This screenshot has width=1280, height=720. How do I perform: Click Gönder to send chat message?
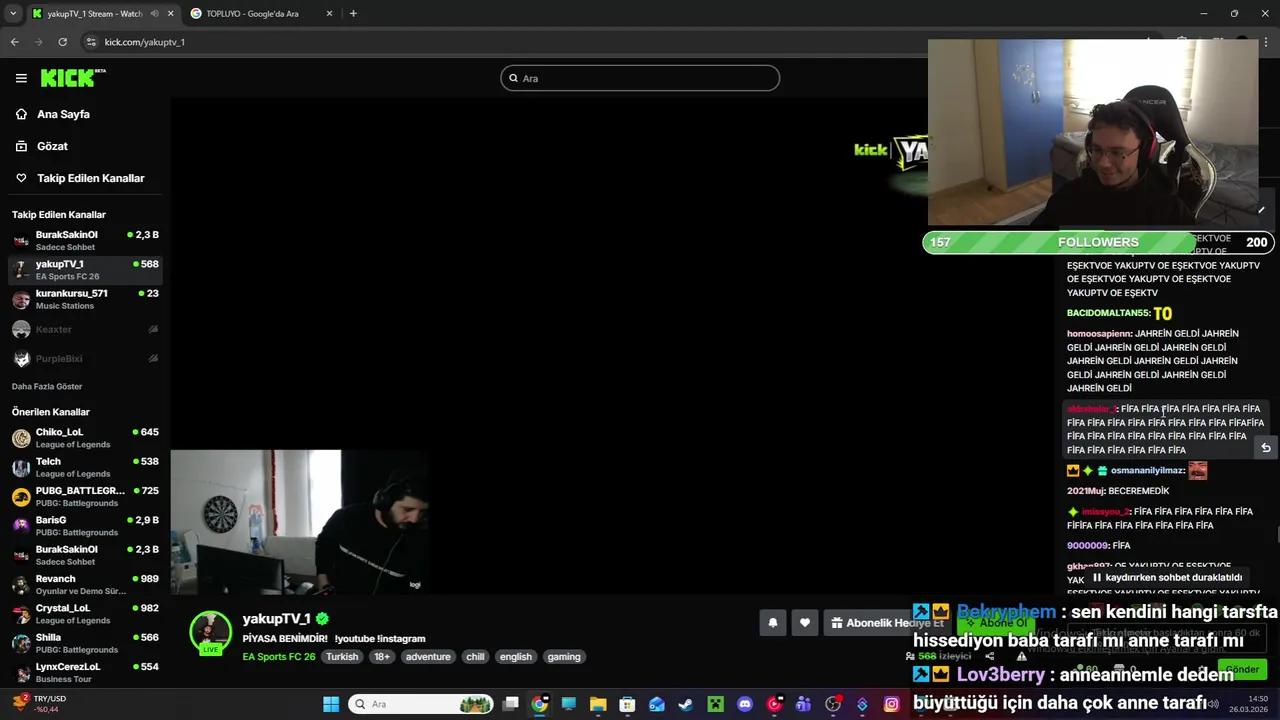click(1242, 669)
